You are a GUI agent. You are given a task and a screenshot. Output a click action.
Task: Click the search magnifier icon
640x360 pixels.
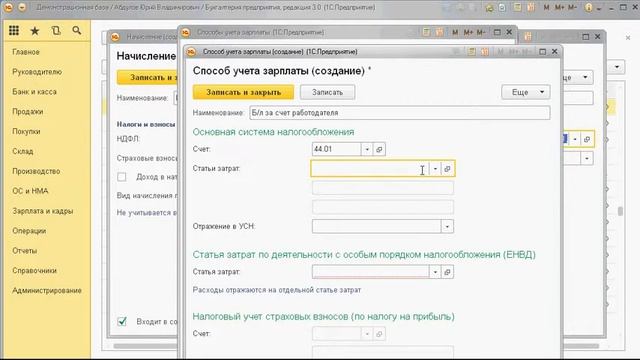[76, 31]
